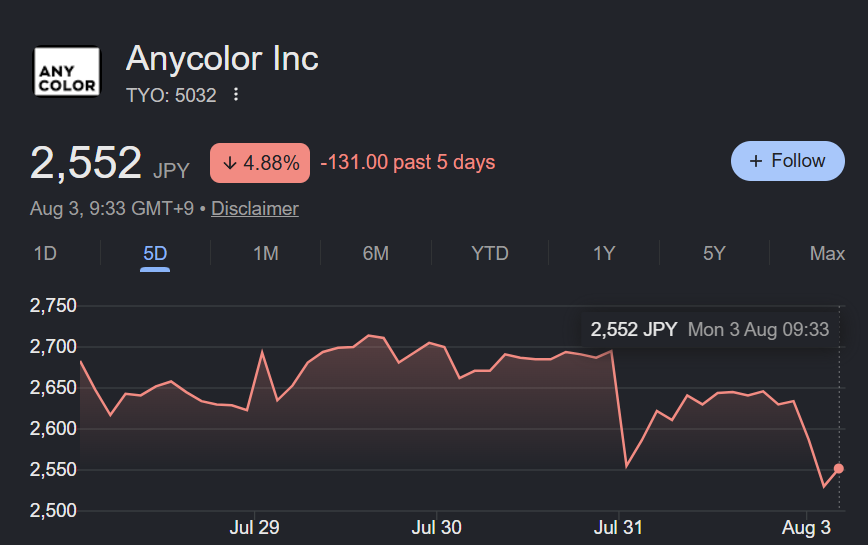Click the 2,650 price axis label
The width and height of the screenshot is (868, 545).
pos(53,388)
